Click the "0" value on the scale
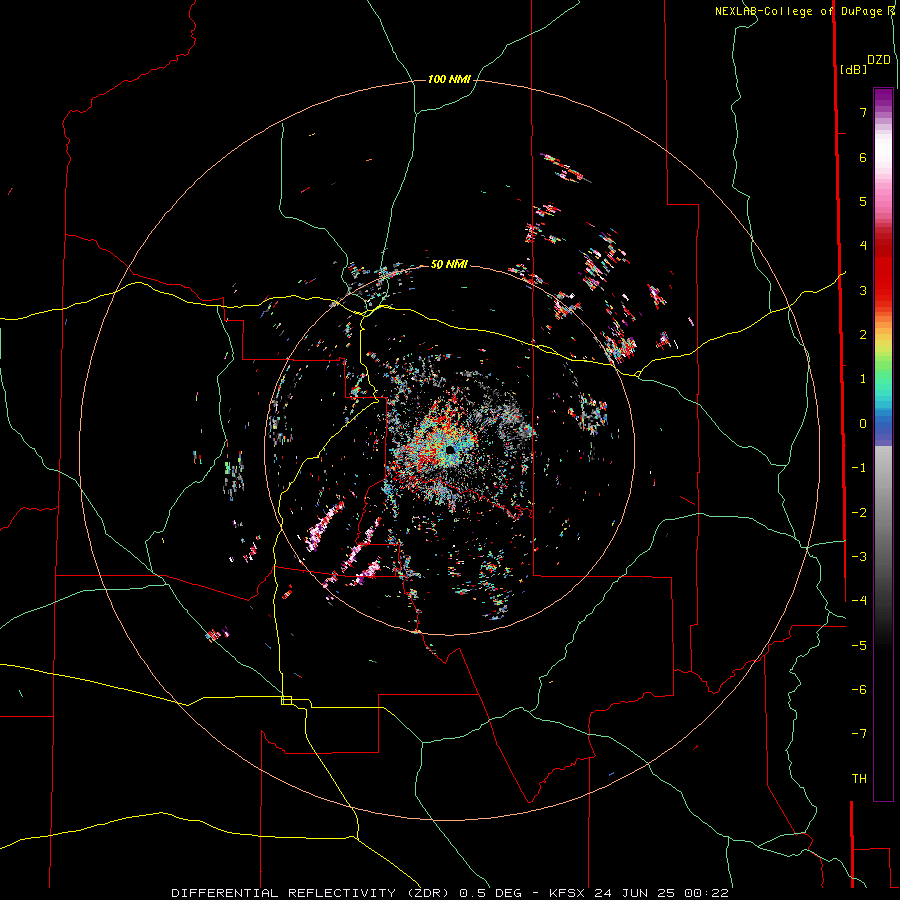The height and width of the screenshot is (900, 900). coord(863,424)
